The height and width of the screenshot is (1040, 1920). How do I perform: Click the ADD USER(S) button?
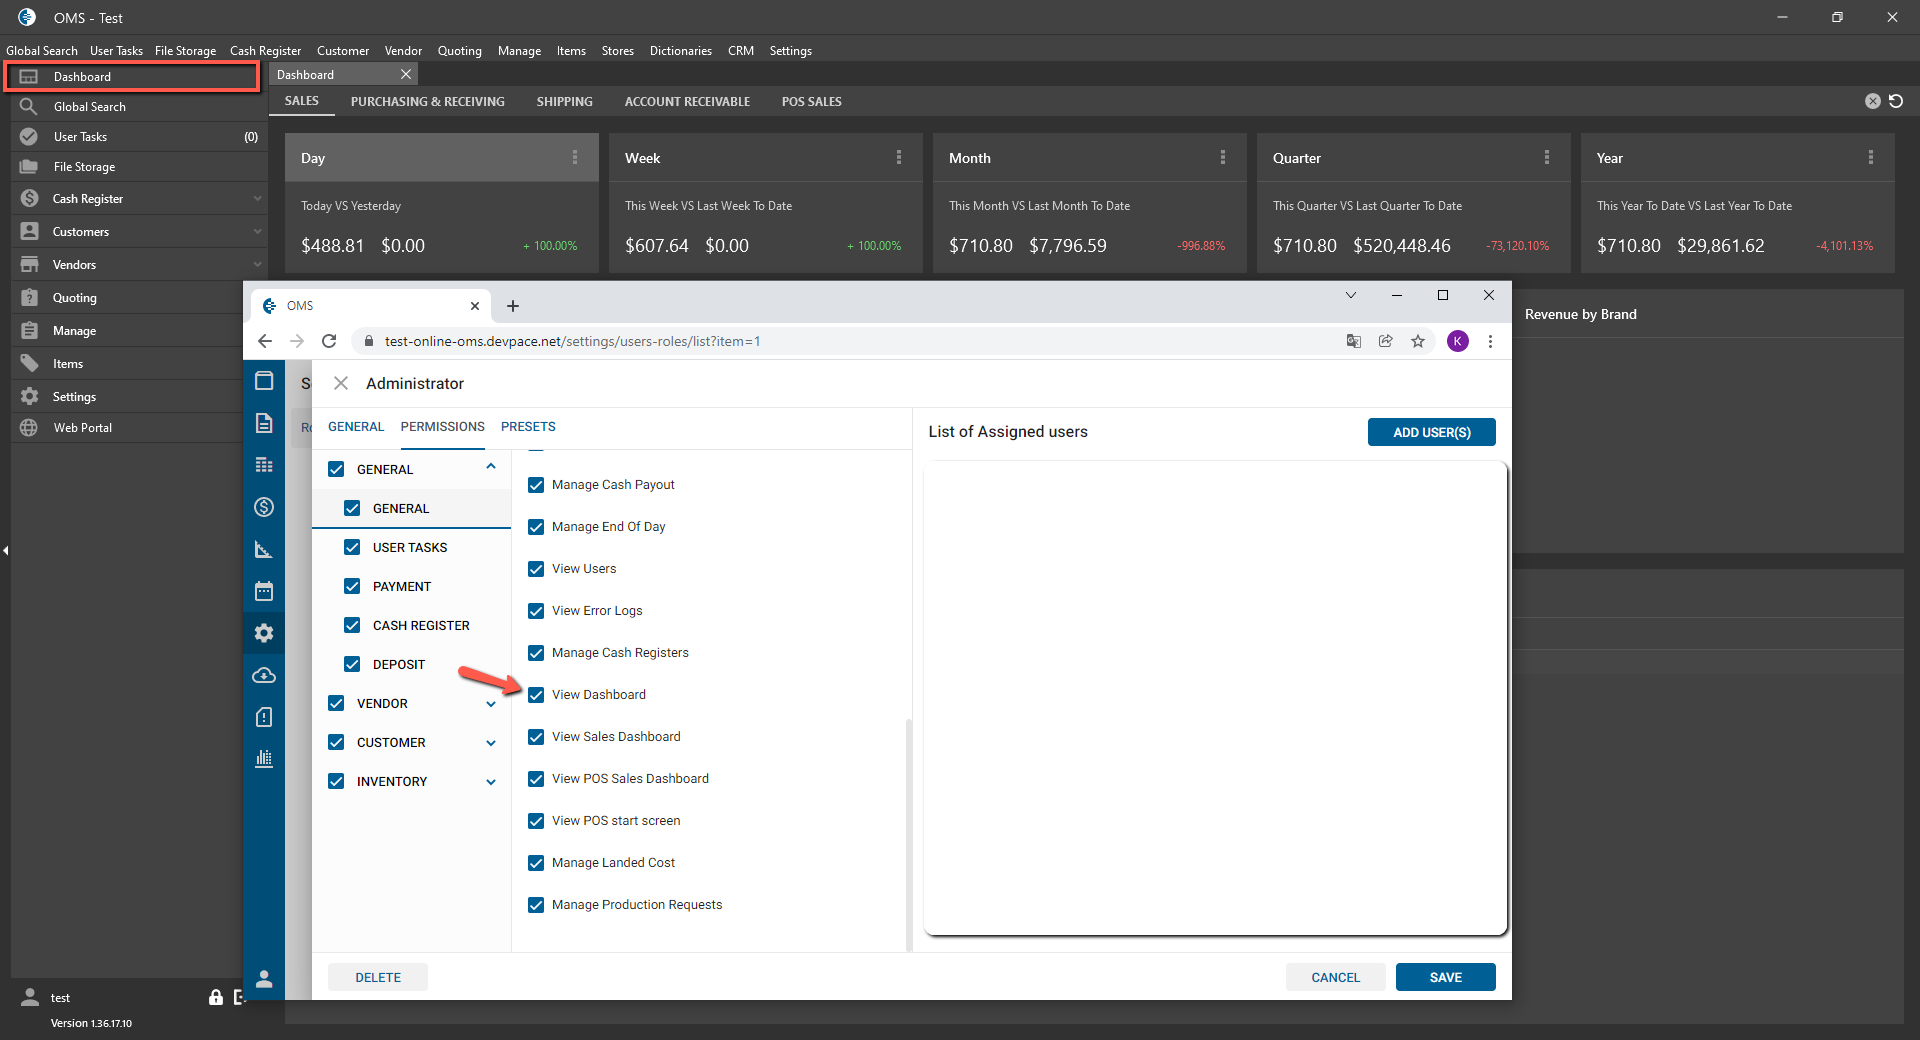coord(1431,432)
